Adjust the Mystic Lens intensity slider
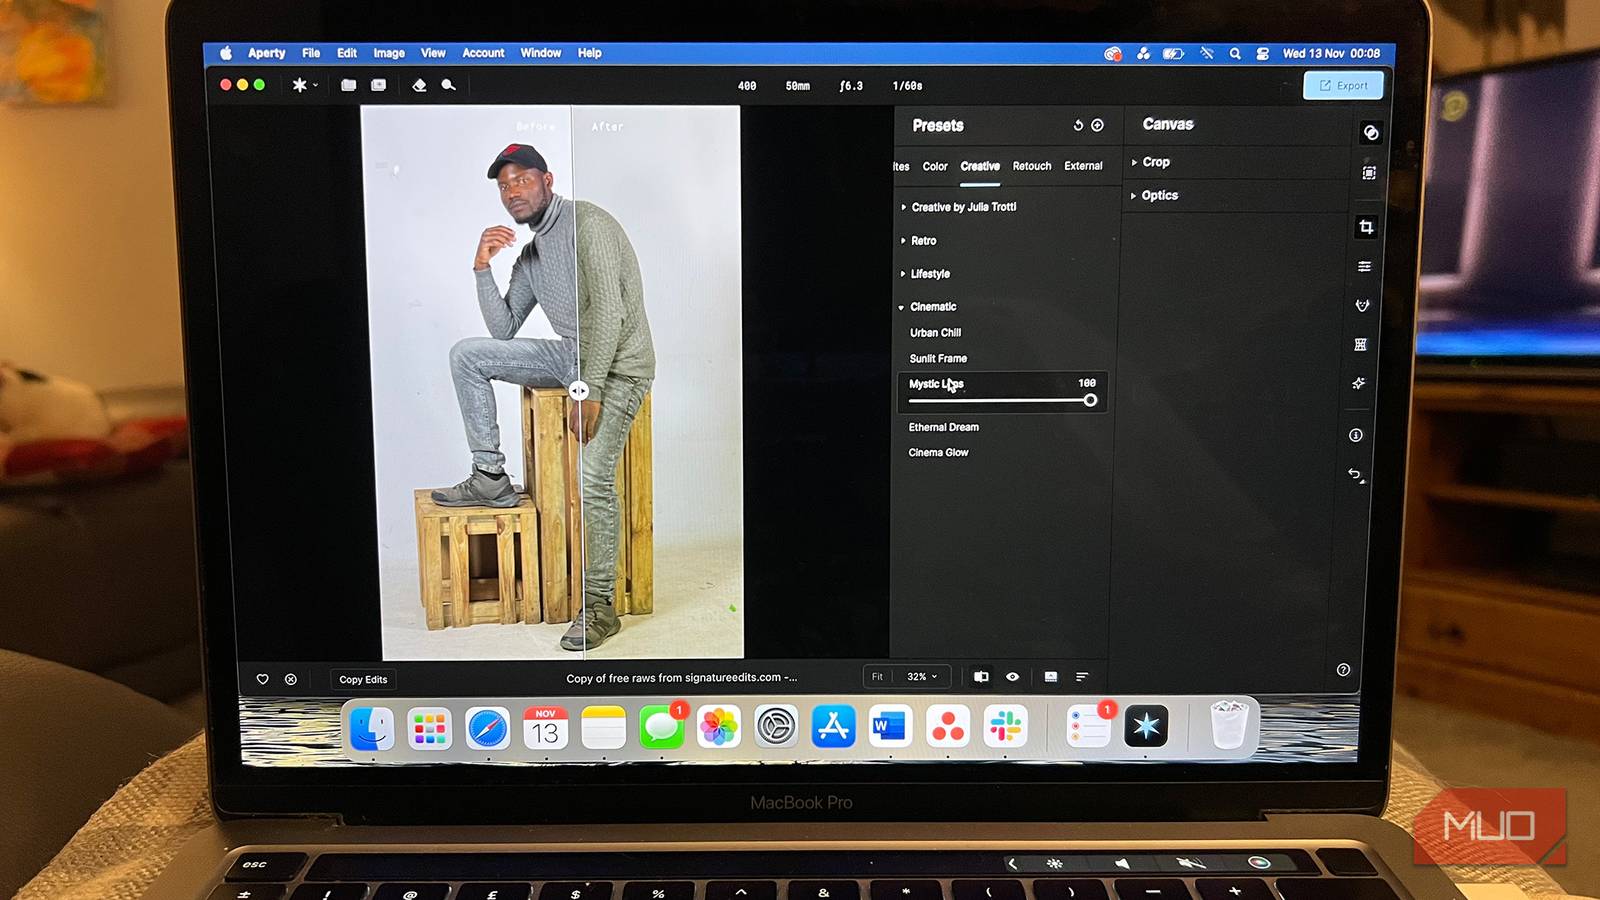The height and width of the screenshot is (900, 1600). 1091,400
